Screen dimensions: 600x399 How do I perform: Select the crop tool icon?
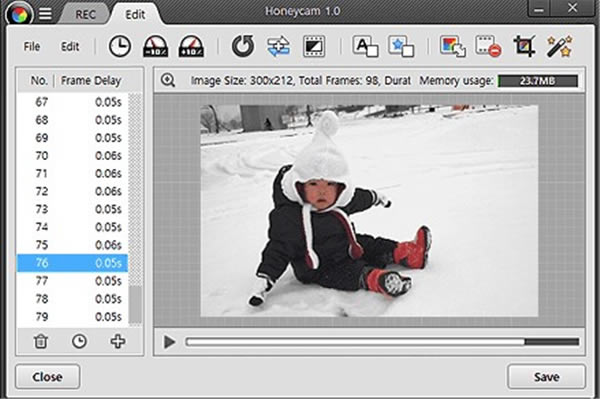pyautogui.click(x=524, y=46)
